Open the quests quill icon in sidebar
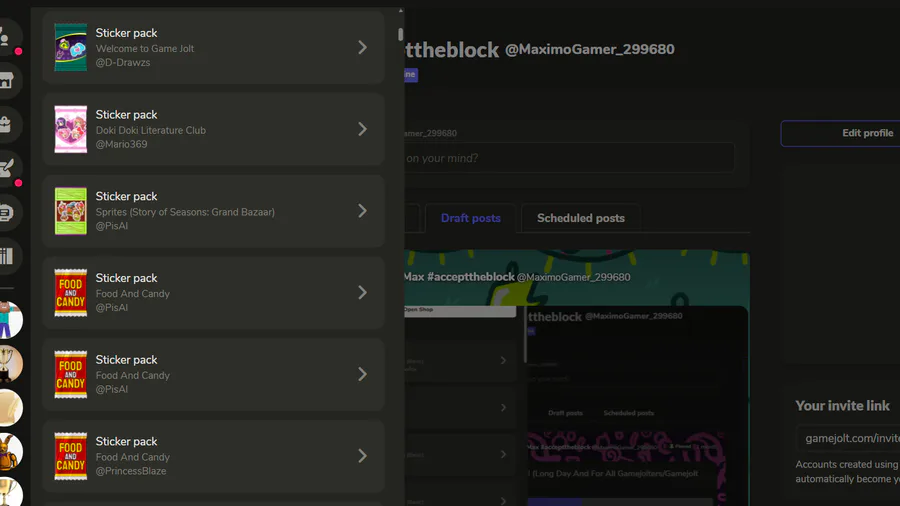Screen dimensions: 900x506 tap(7, 168)
